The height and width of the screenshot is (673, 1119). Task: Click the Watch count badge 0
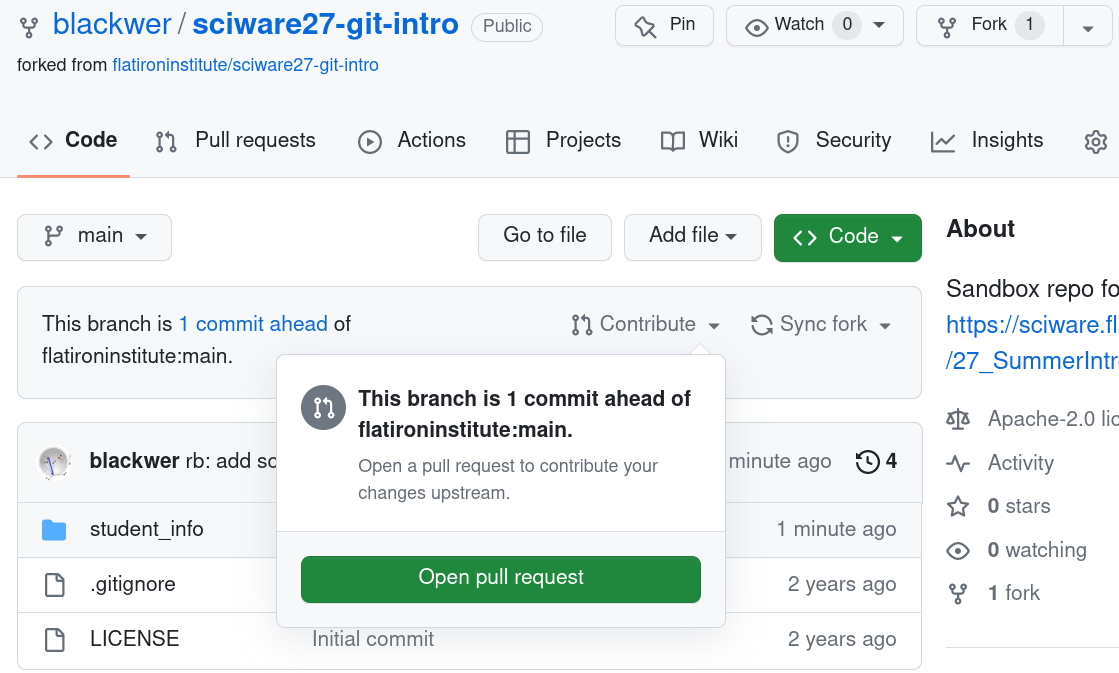point(847,25)
